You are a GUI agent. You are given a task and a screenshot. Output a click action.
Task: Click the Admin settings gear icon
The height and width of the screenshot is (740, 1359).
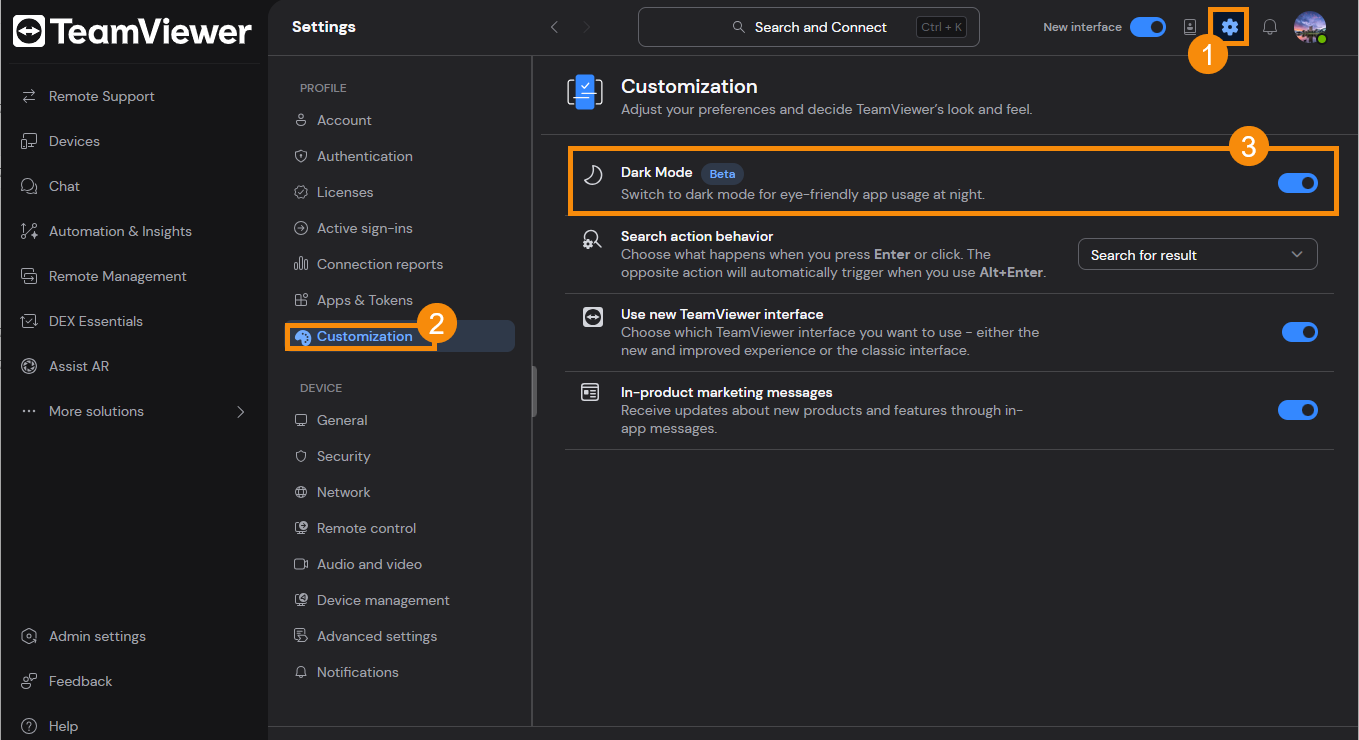(x=29, y=636)
